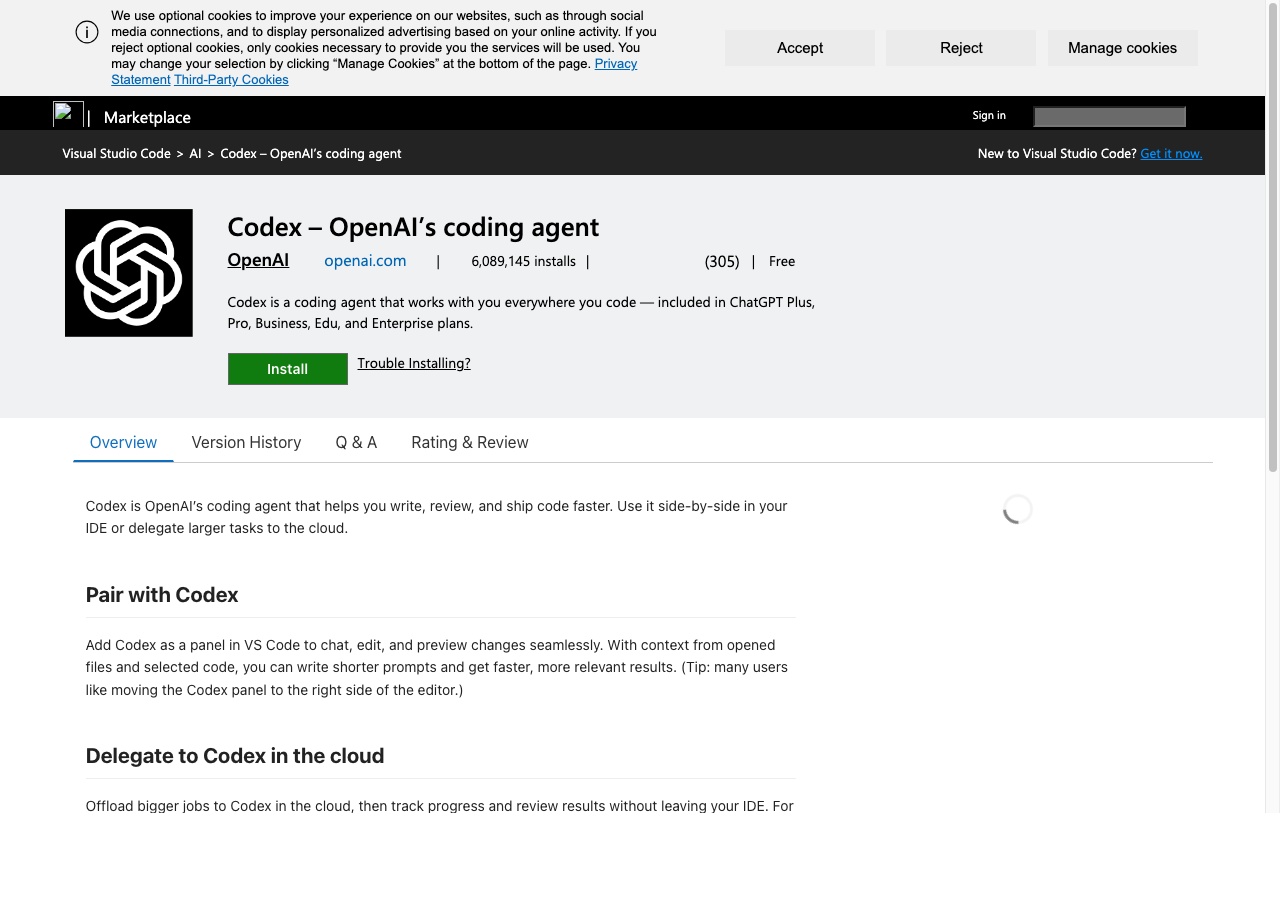Go to the Marketplace home
The height and width of the screenshot is (900, 1280).
(147, 118)
